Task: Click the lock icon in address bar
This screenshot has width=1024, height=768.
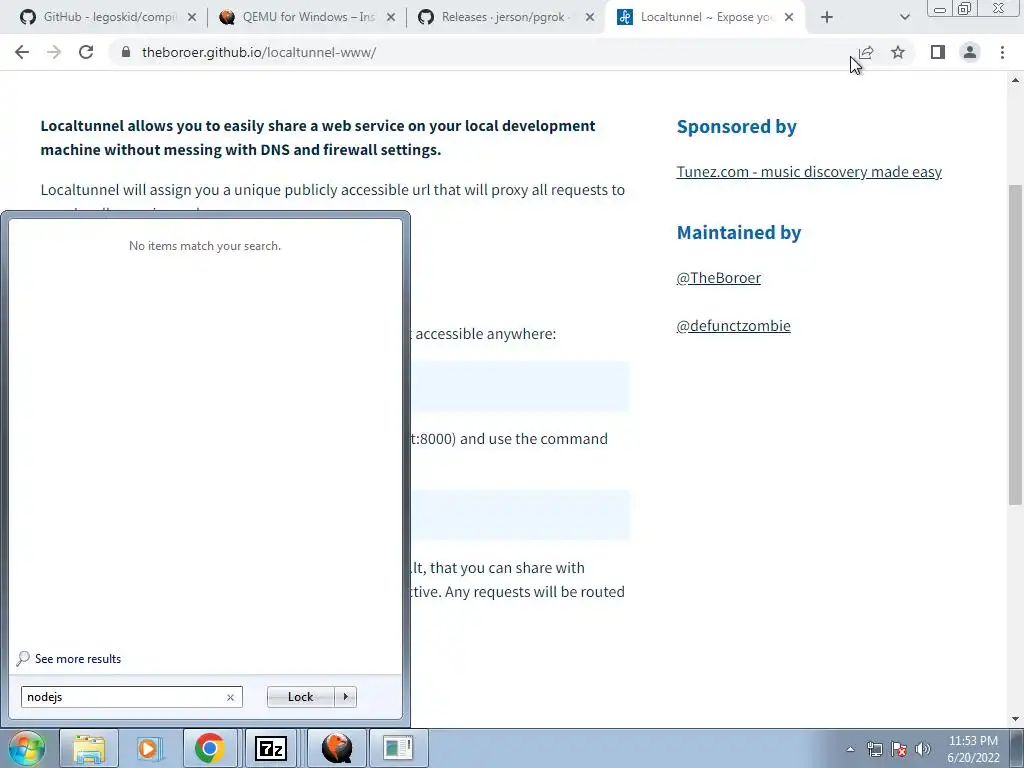Action: [126, 52]
